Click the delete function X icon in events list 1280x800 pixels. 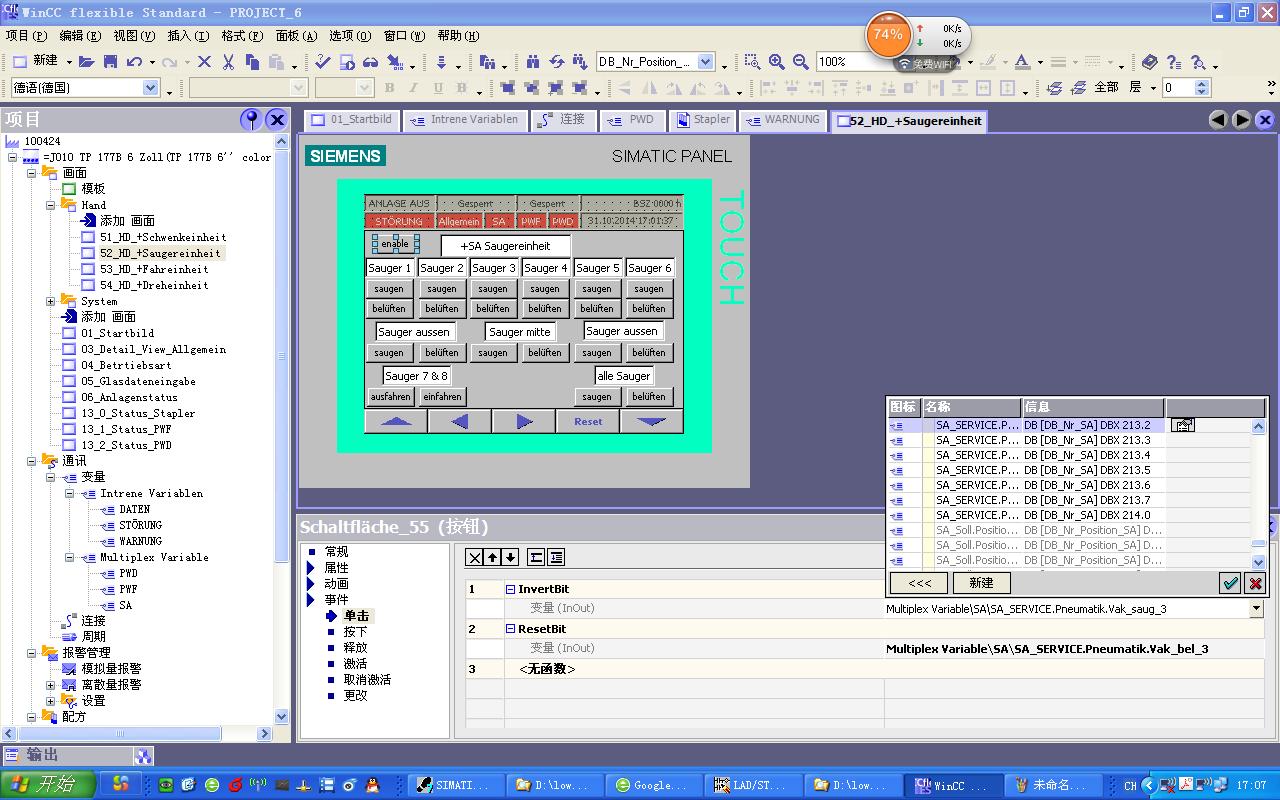(x=475, y=557)
